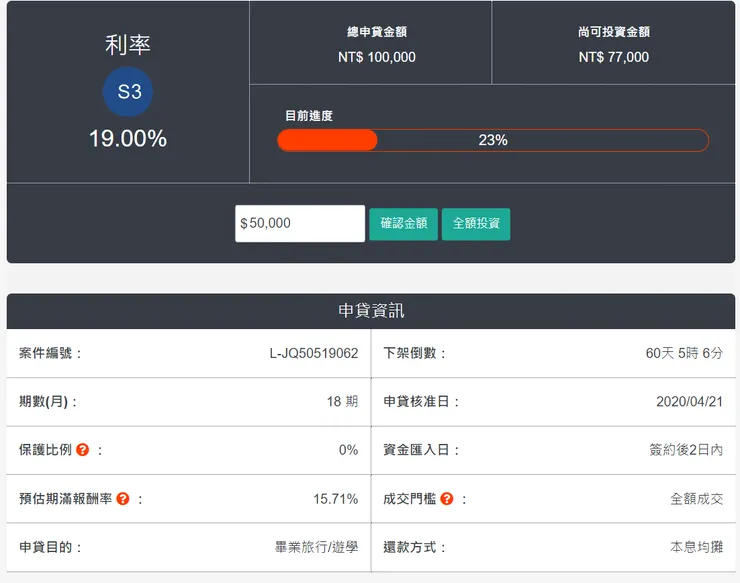The image size is (740, 583).
Task: Select the approval date 2020/04/21
Action: tap(689, 401)
